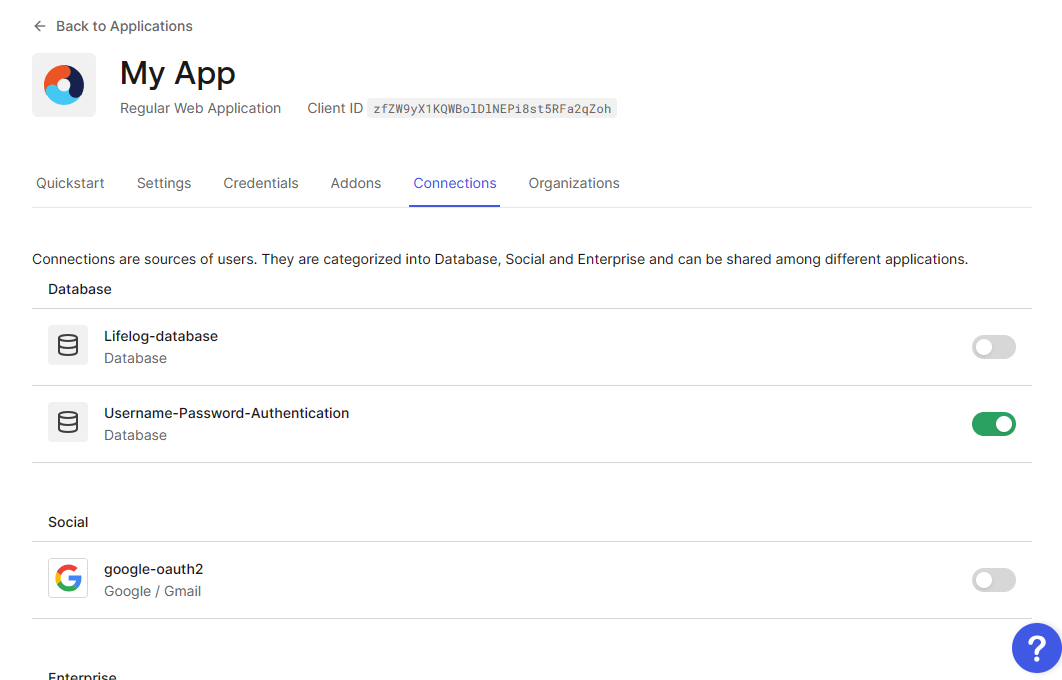Click the Lifelog-database database icon
The width and height of the screenshot is (1062, 680).
coord(68,345)
